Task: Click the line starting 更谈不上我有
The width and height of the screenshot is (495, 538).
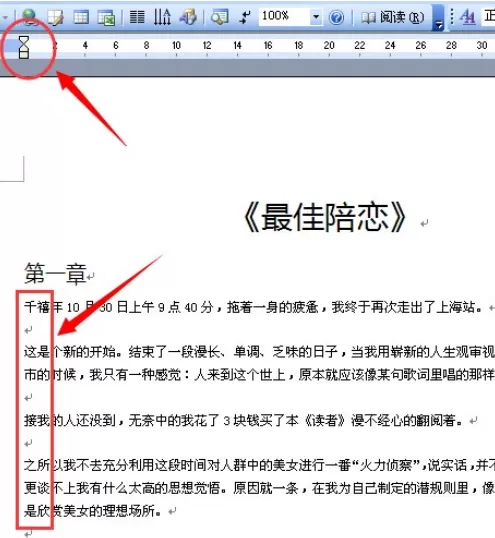Action: coord(259,488)
